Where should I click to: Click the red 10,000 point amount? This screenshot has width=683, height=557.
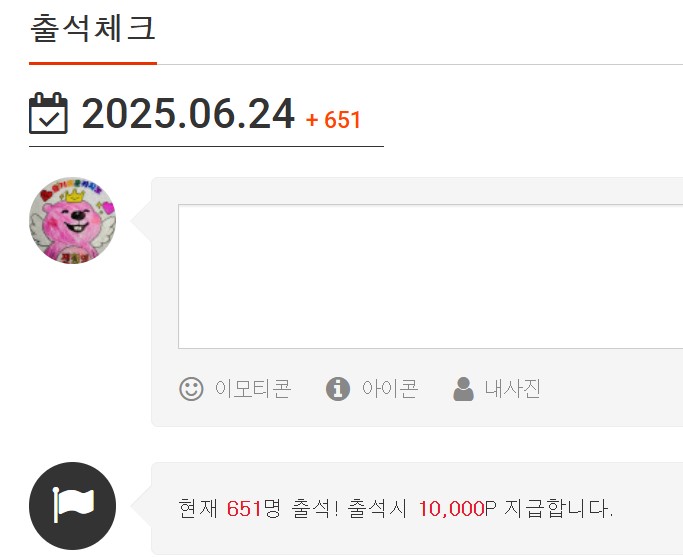coord(451,509)
